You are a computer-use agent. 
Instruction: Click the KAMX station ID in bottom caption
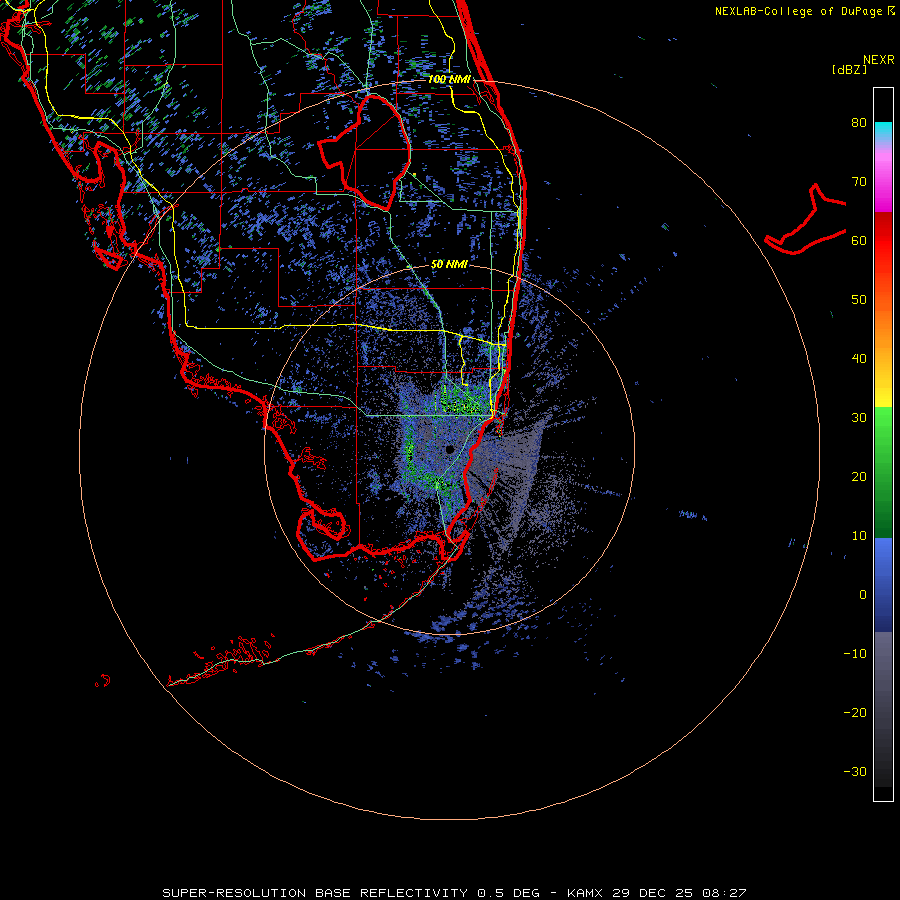point(587,893)
